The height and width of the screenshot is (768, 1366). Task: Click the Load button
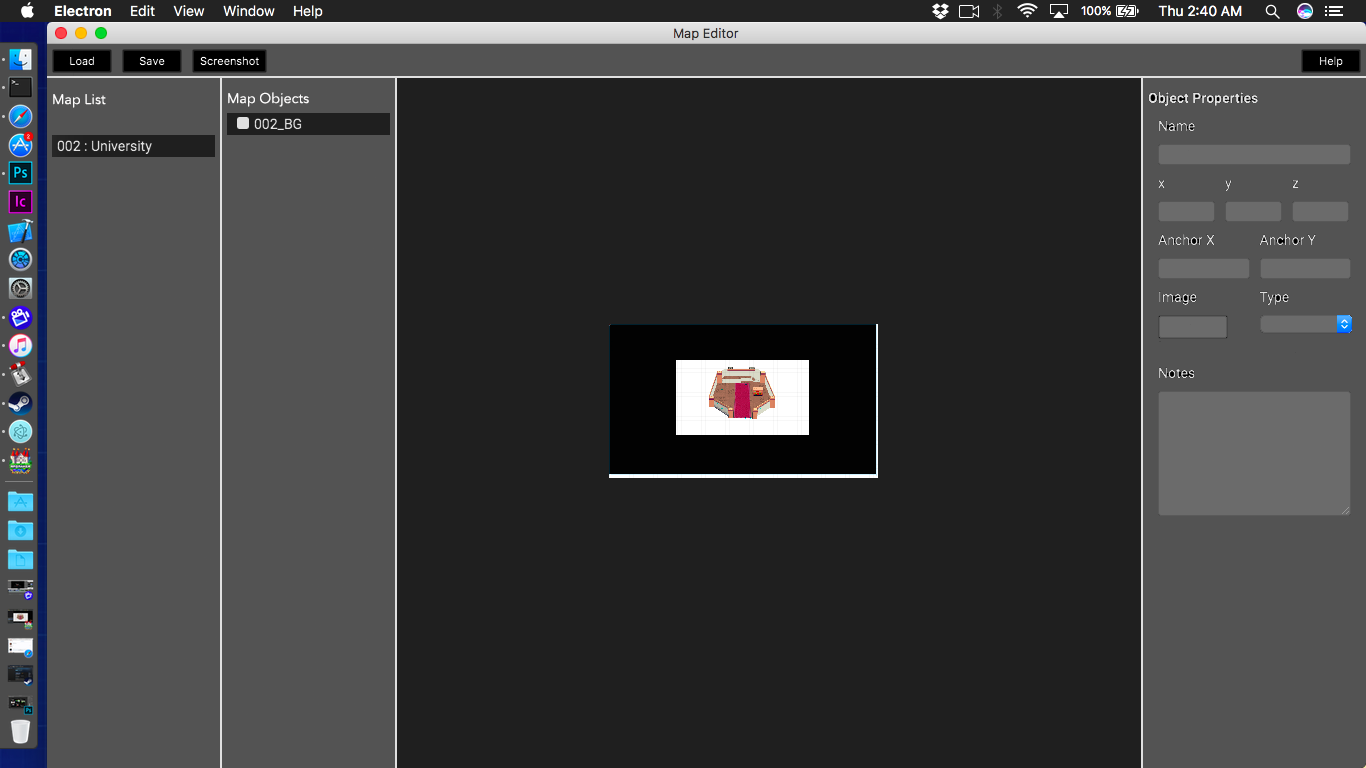pyautogui.click(x=82, y=61)
